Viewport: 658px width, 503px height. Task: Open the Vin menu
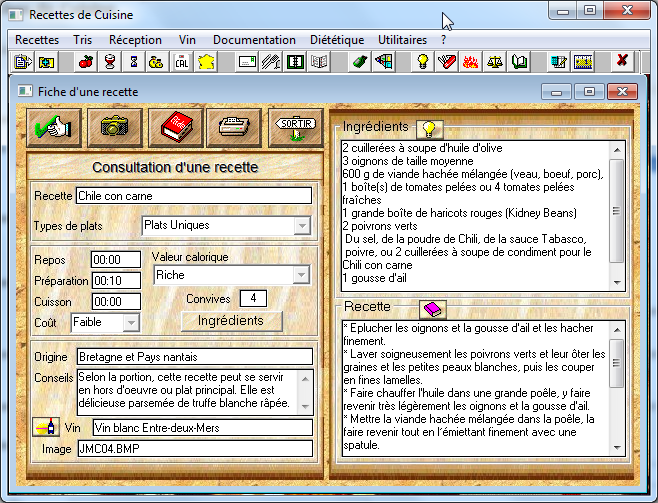[x=187, y=40]
